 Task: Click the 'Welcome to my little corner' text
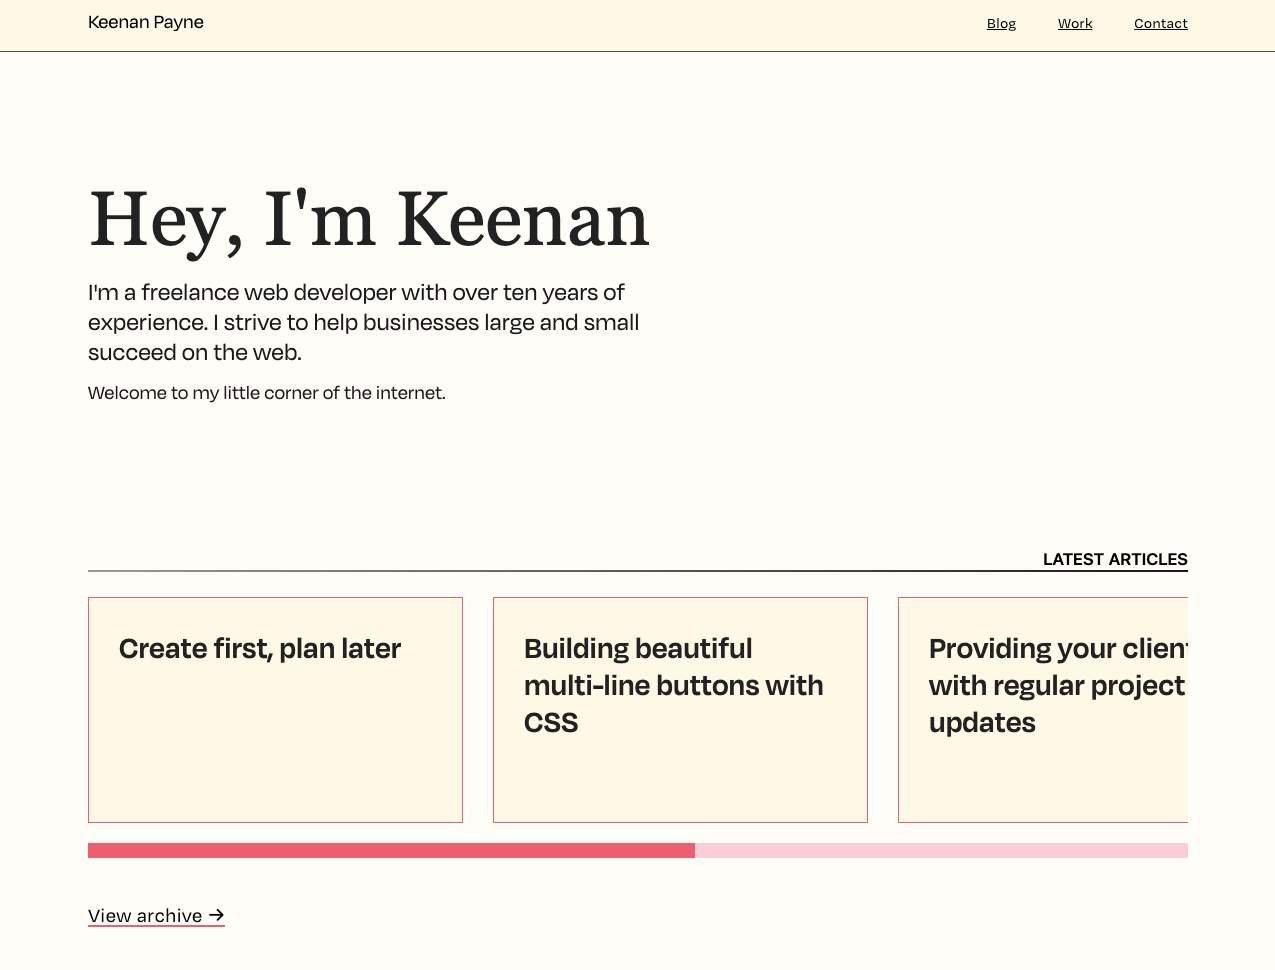click(x=267, y=393)
